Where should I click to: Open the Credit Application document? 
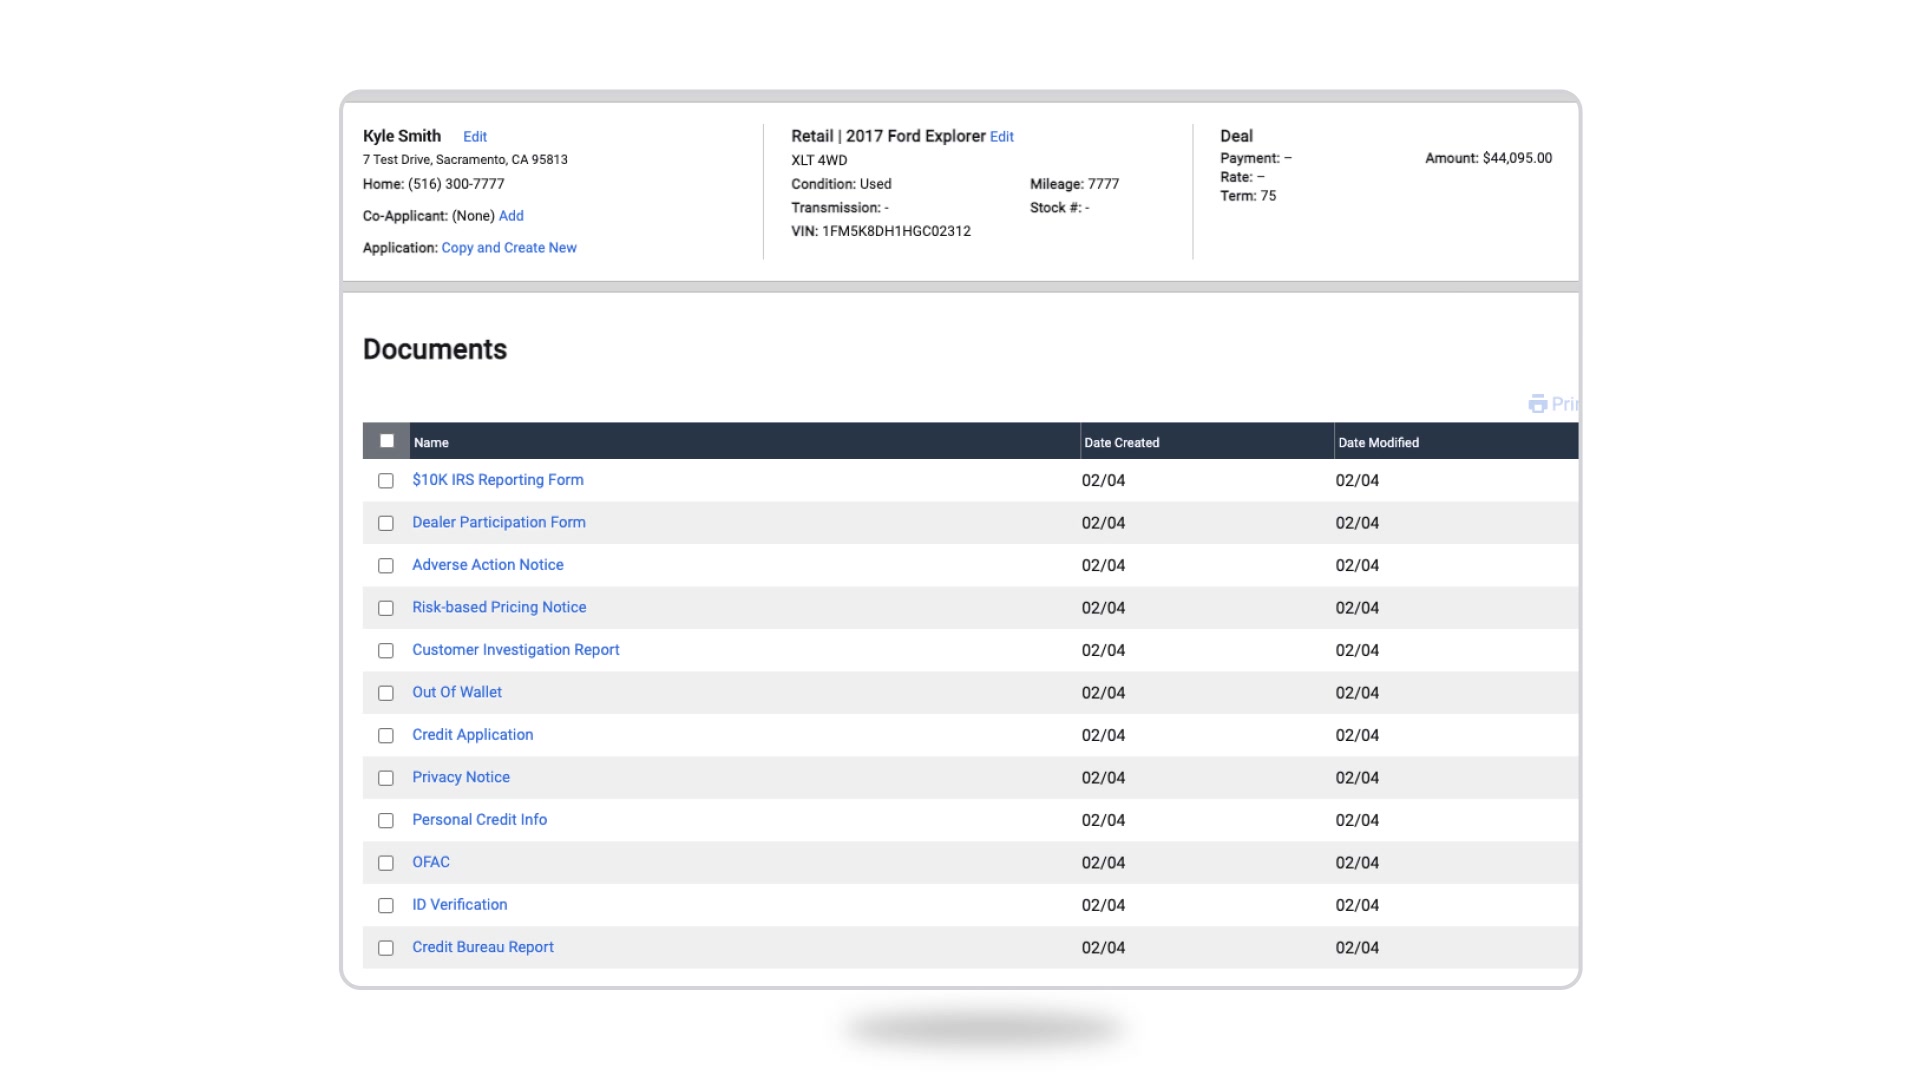tap(472, 735)
